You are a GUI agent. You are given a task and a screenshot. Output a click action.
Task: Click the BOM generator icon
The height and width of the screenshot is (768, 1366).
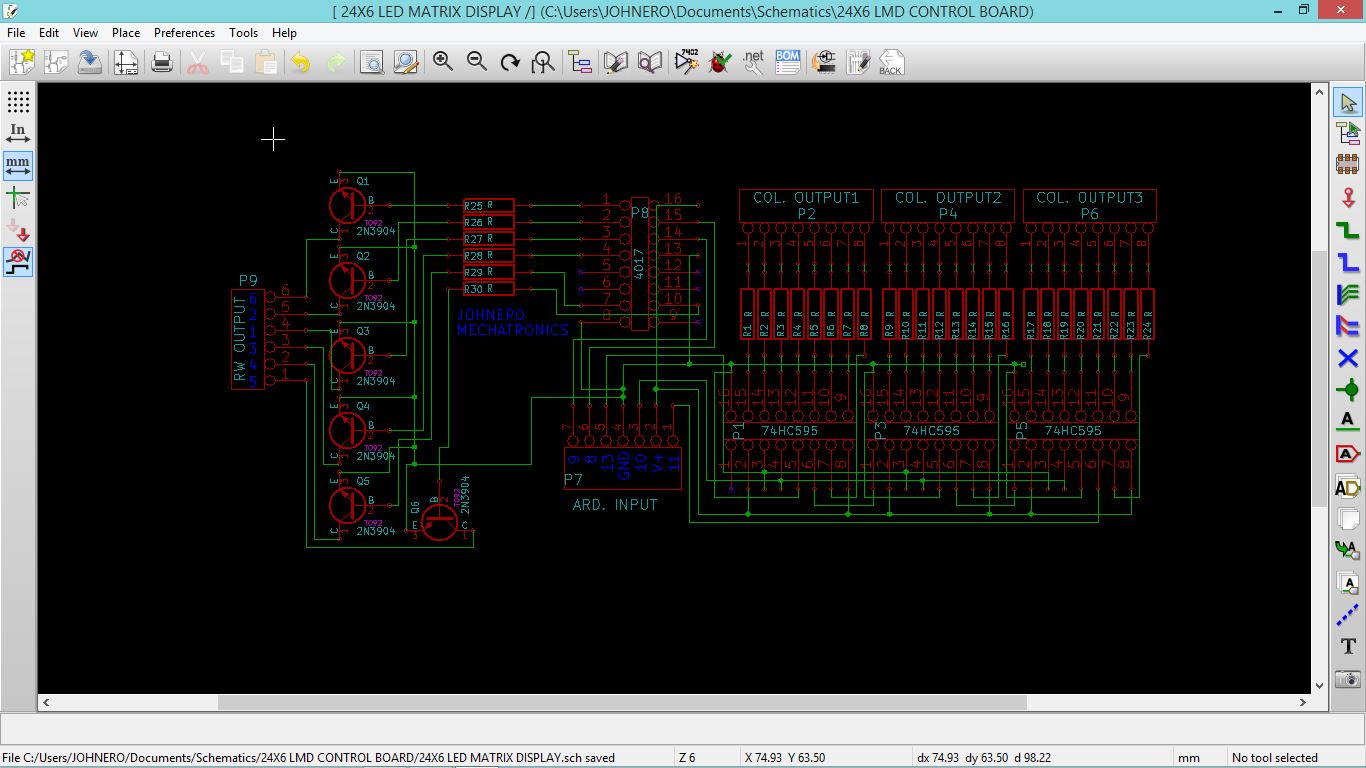point(788,62)
